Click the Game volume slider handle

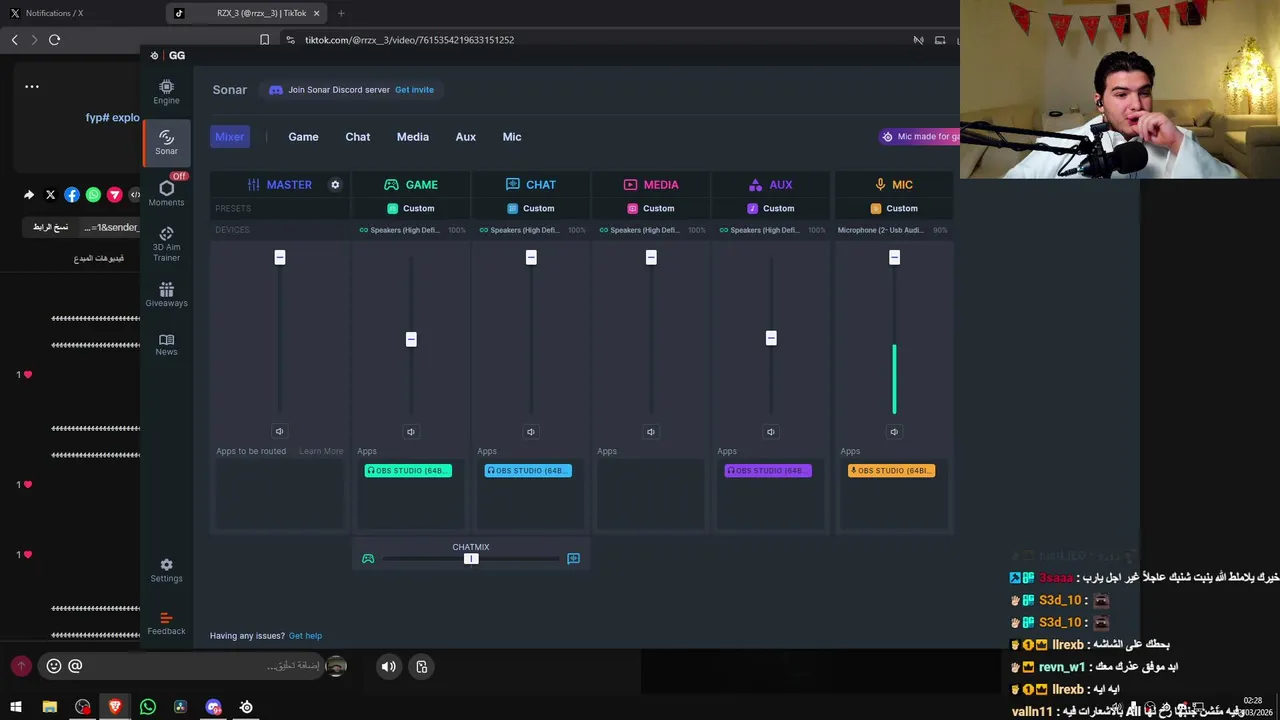coord(411,339)
